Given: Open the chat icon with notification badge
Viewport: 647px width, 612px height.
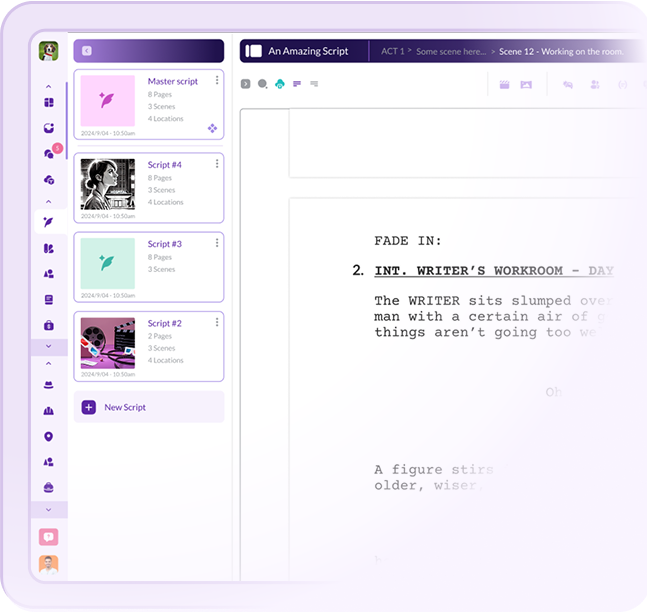Looking at the screenshot, I should 48,153.
